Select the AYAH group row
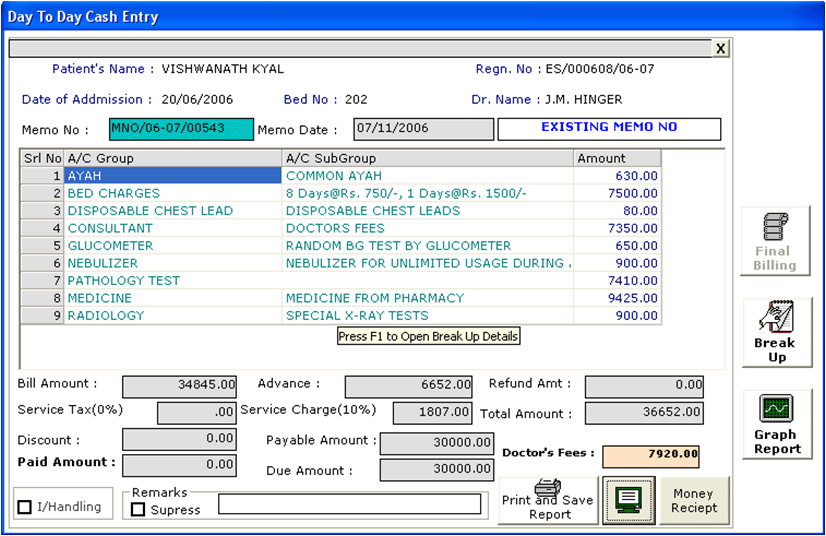Viewport: 826px width, 536px height. click(173, 176)
